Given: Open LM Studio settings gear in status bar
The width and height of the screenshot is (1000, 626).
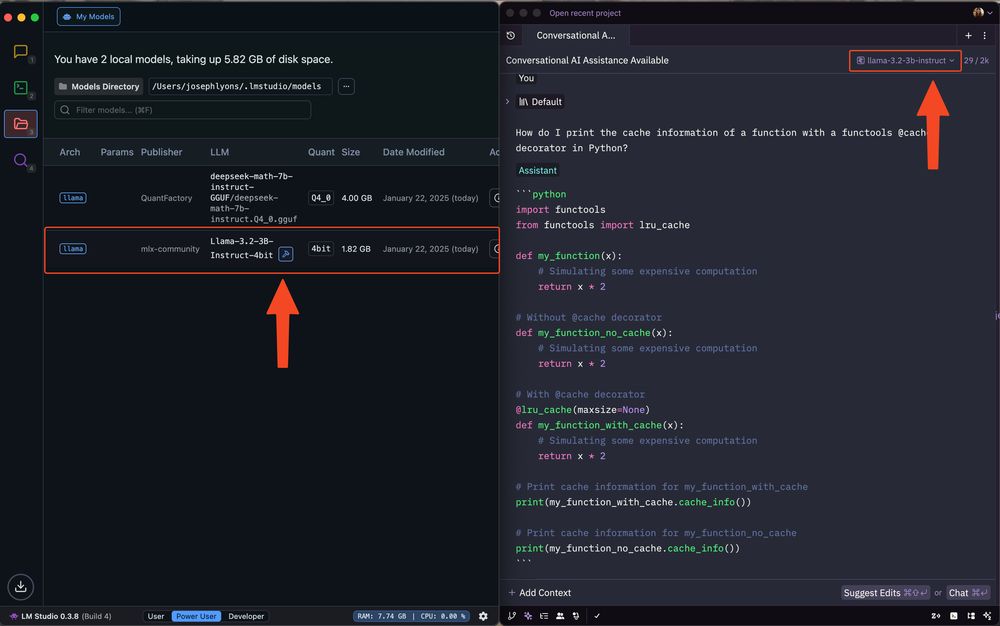Looking at the screenshot, I should (483, 616).
